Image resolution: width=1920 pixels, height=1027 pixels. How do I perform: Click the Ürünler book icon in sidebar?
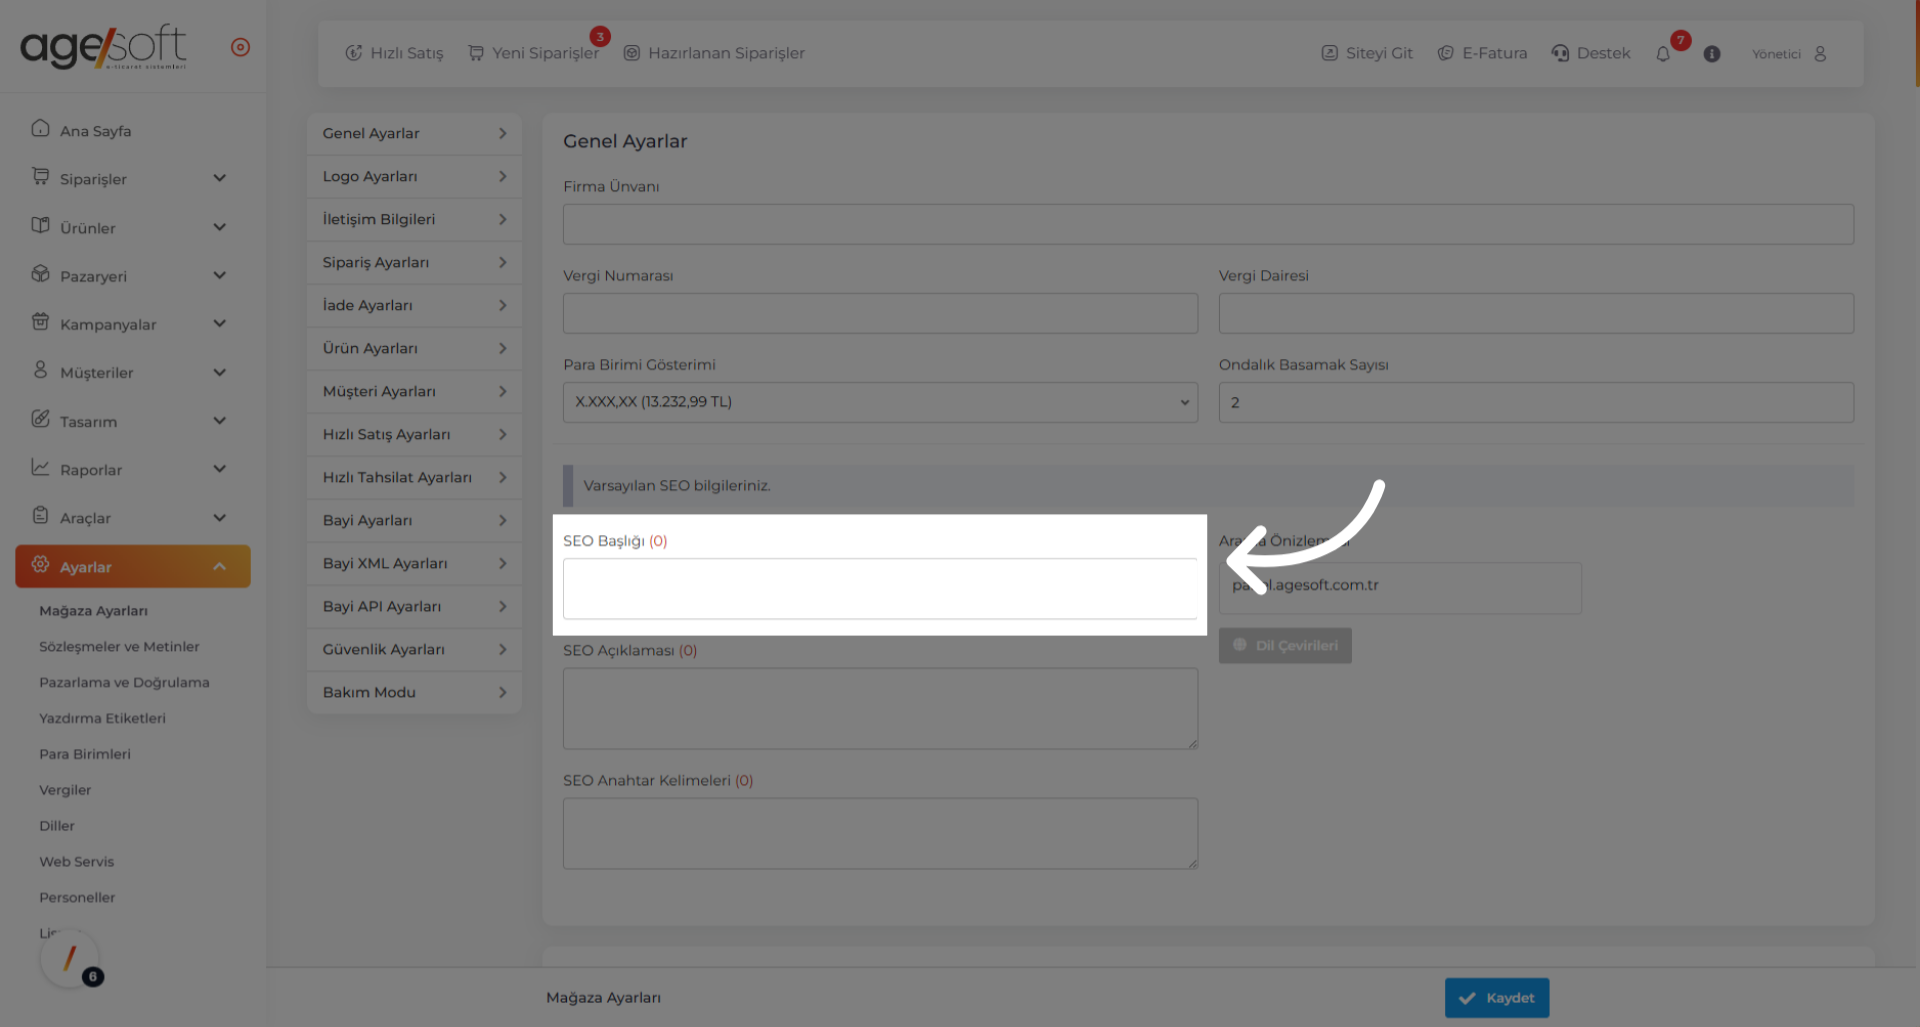(x=40, y=225)
